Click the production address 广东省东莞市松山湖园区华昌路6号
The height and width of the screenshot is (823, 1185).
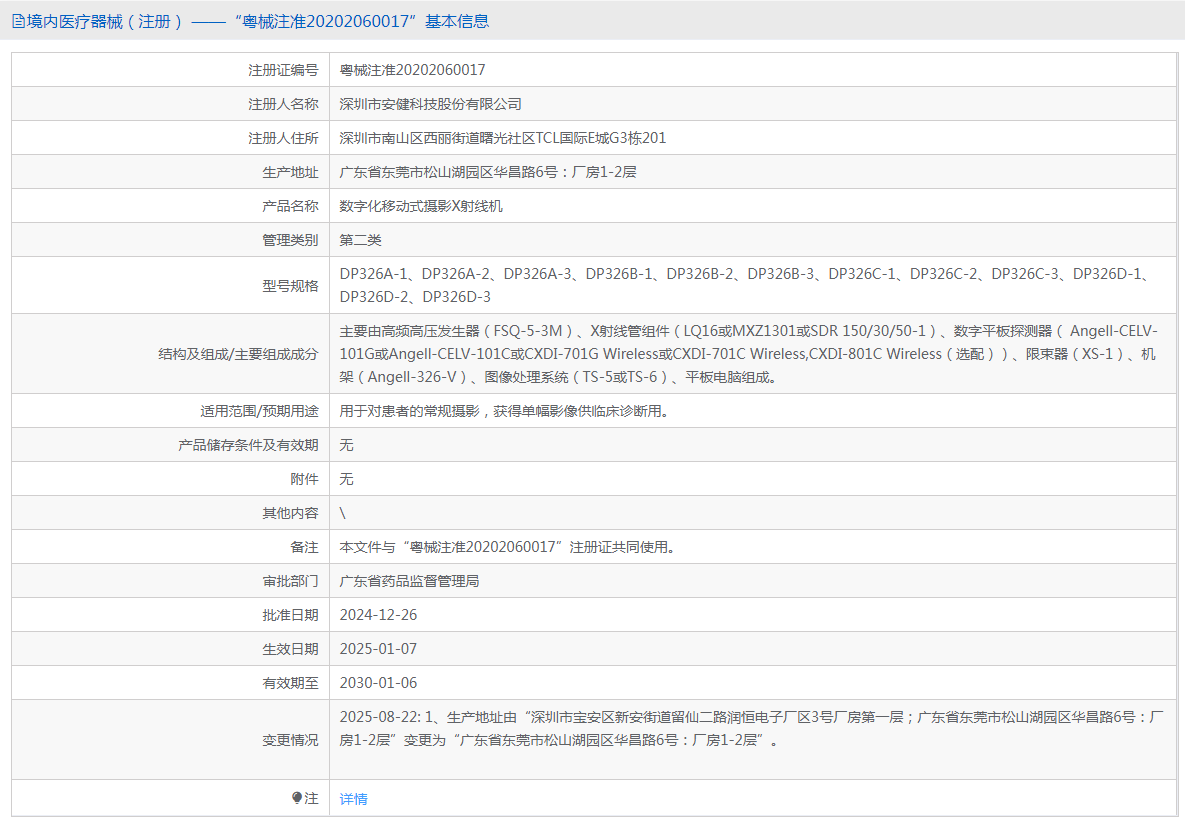pos(487,172)
